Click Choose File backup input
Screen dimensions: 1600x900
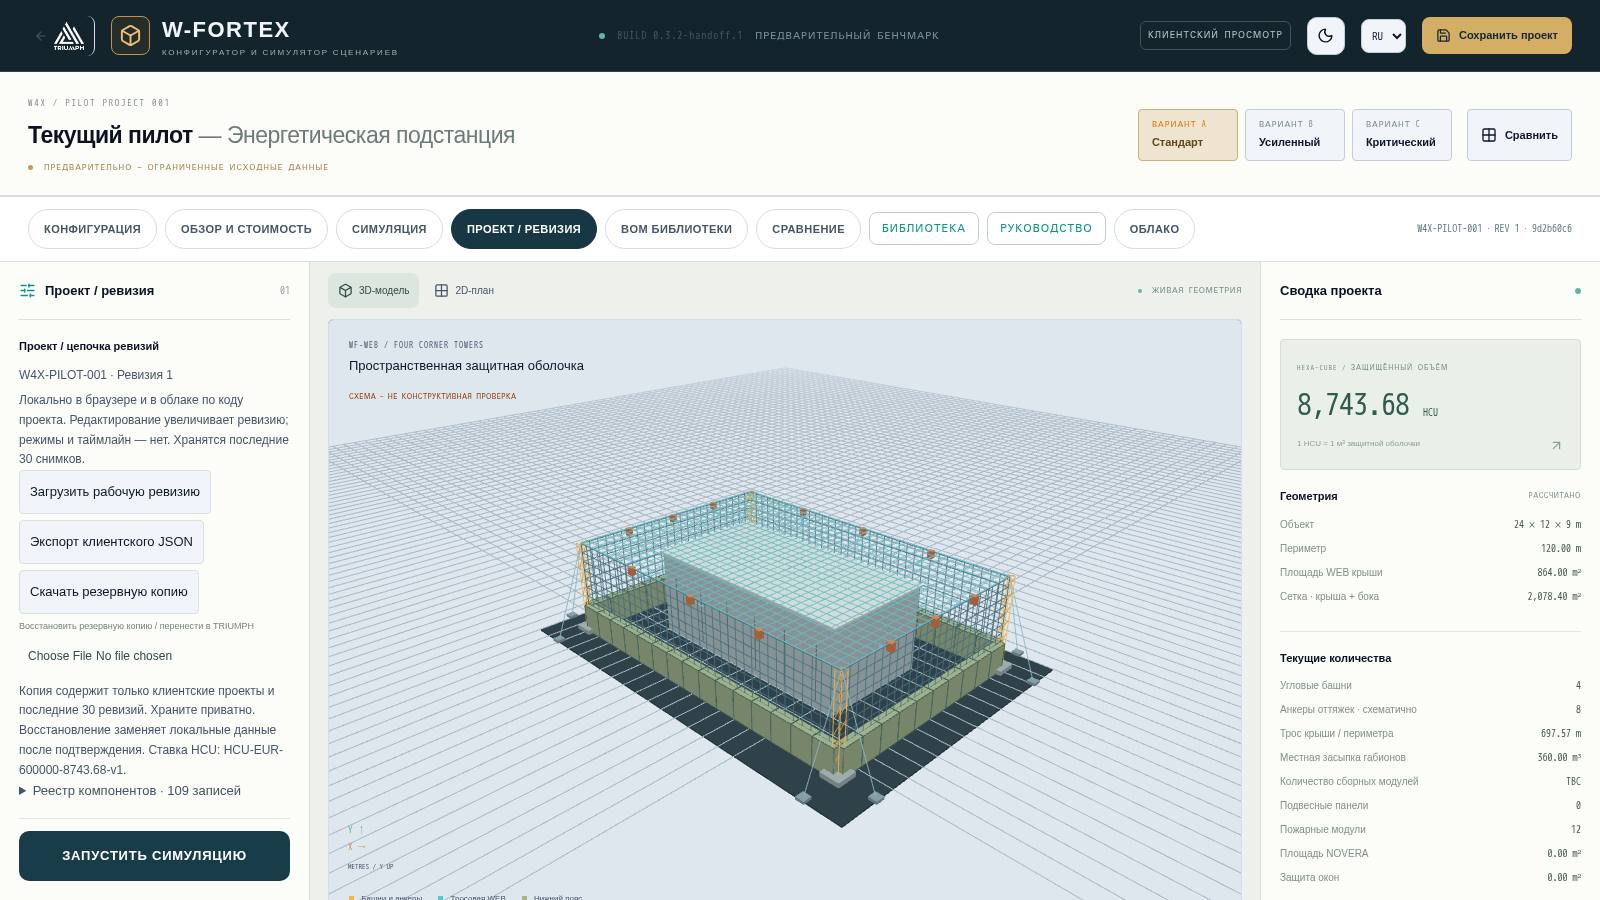(x=100, y=656)
